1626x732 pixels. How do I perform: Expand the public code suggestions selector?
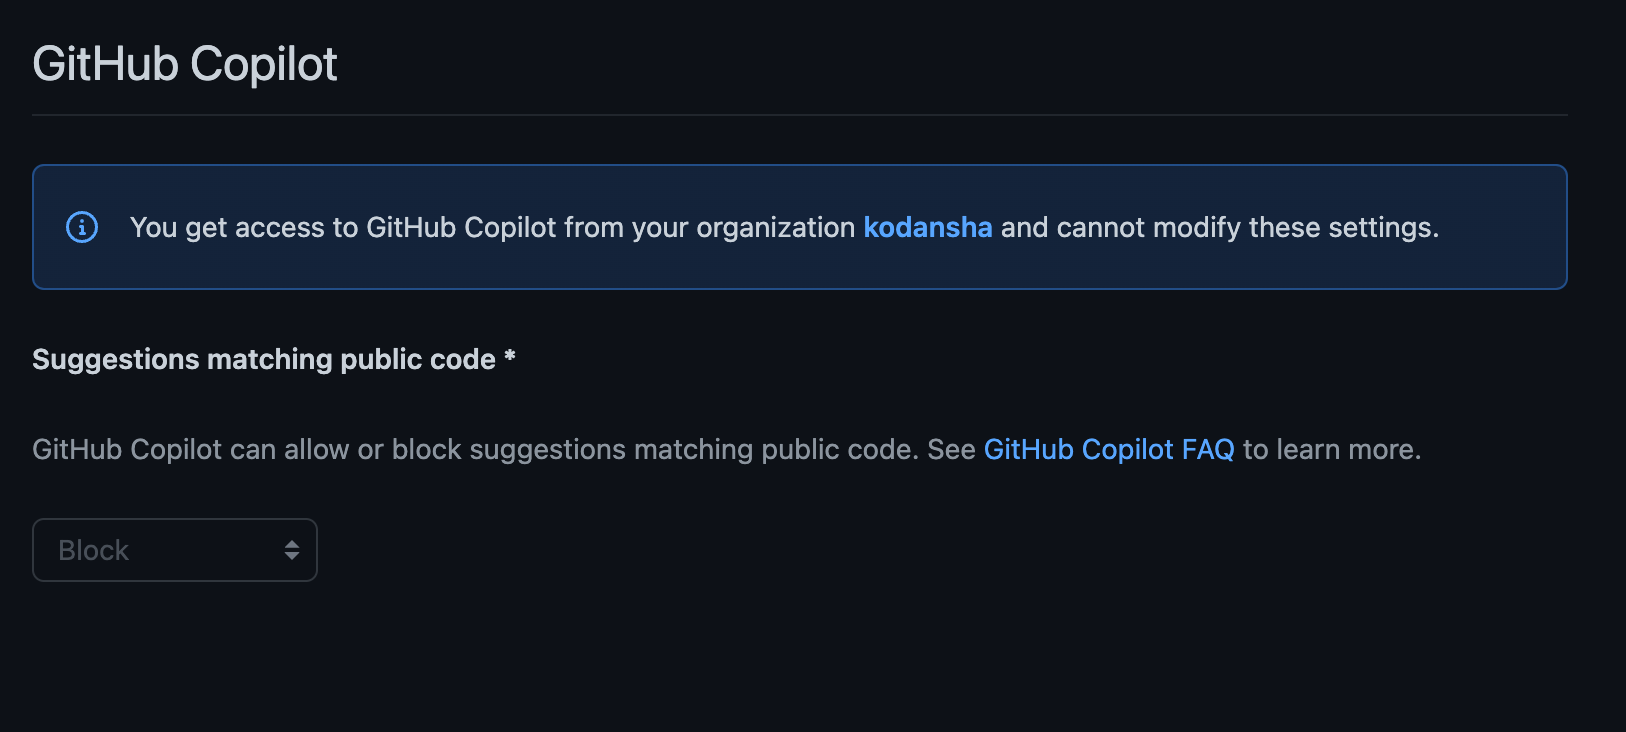[174, 549]
